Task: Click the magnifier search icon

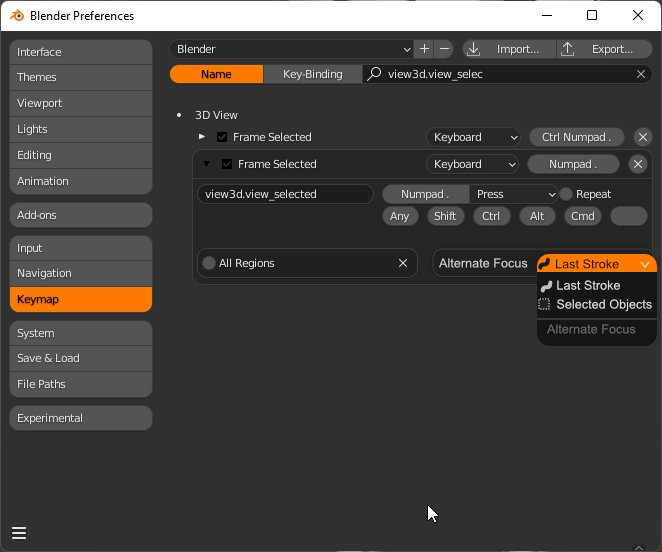Action: point(374,74)
